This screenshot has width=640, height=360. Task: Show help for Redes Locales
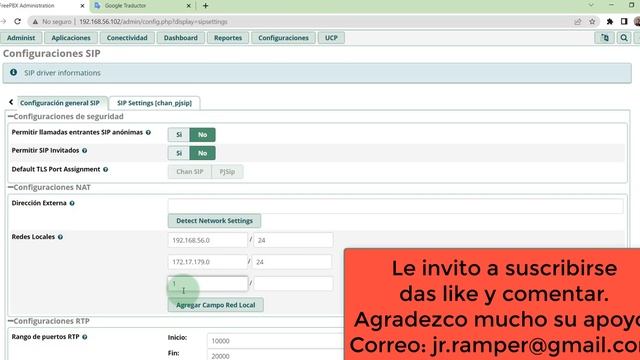(60, 237)
